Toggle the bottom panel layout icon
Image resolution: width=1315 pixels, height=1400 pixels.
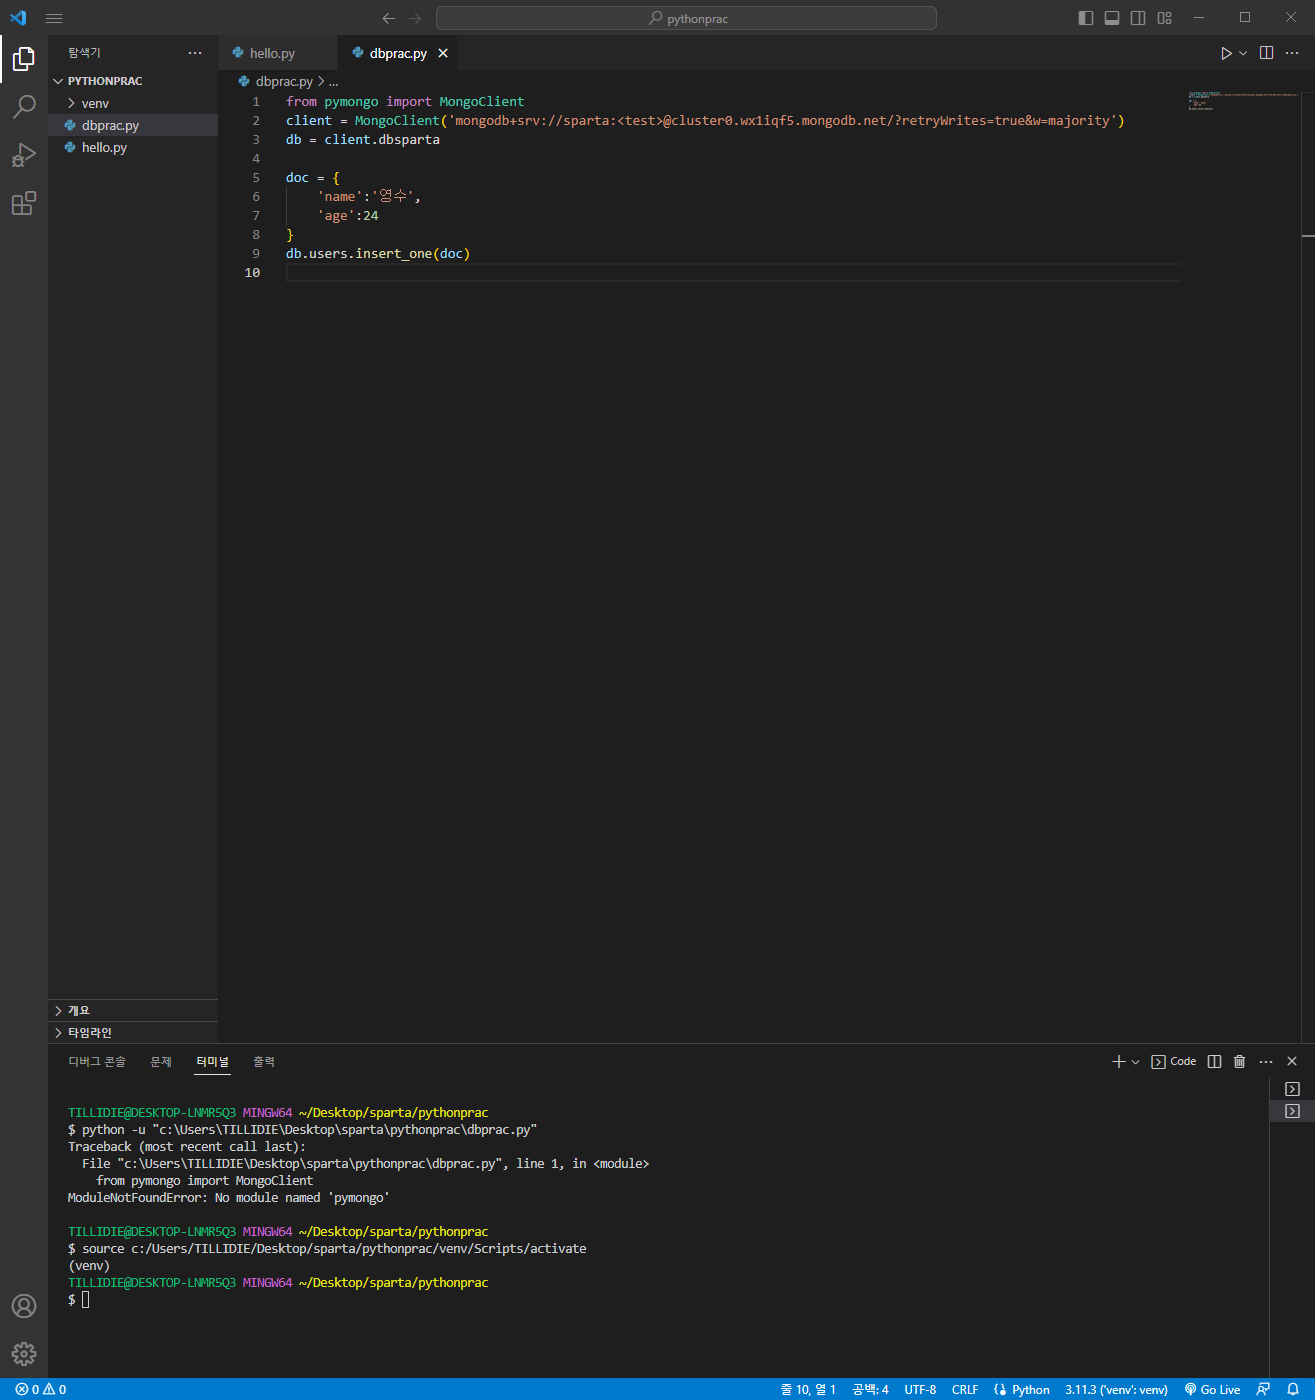click(1112, 18)
